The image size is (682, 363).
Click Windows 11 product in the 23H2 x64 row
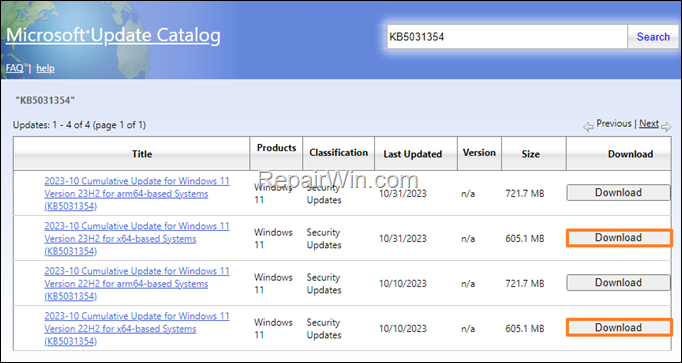point(273,239)
